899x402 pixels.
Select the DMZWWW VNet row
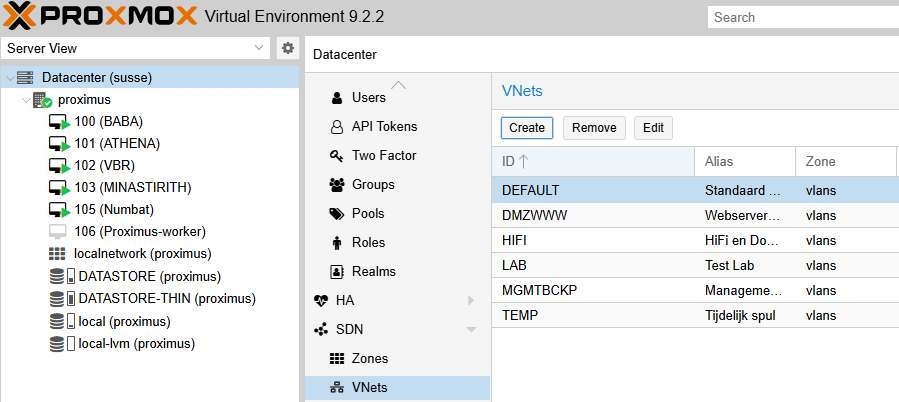[695, 216]
